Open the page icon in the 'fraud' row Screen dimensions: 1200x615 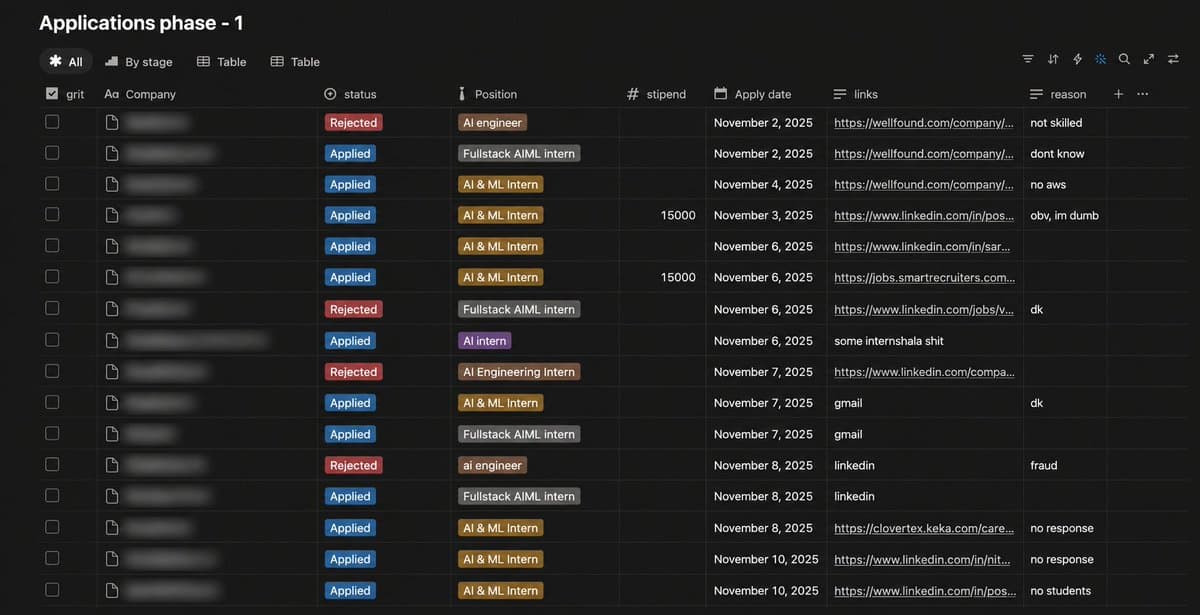(112, 465)
